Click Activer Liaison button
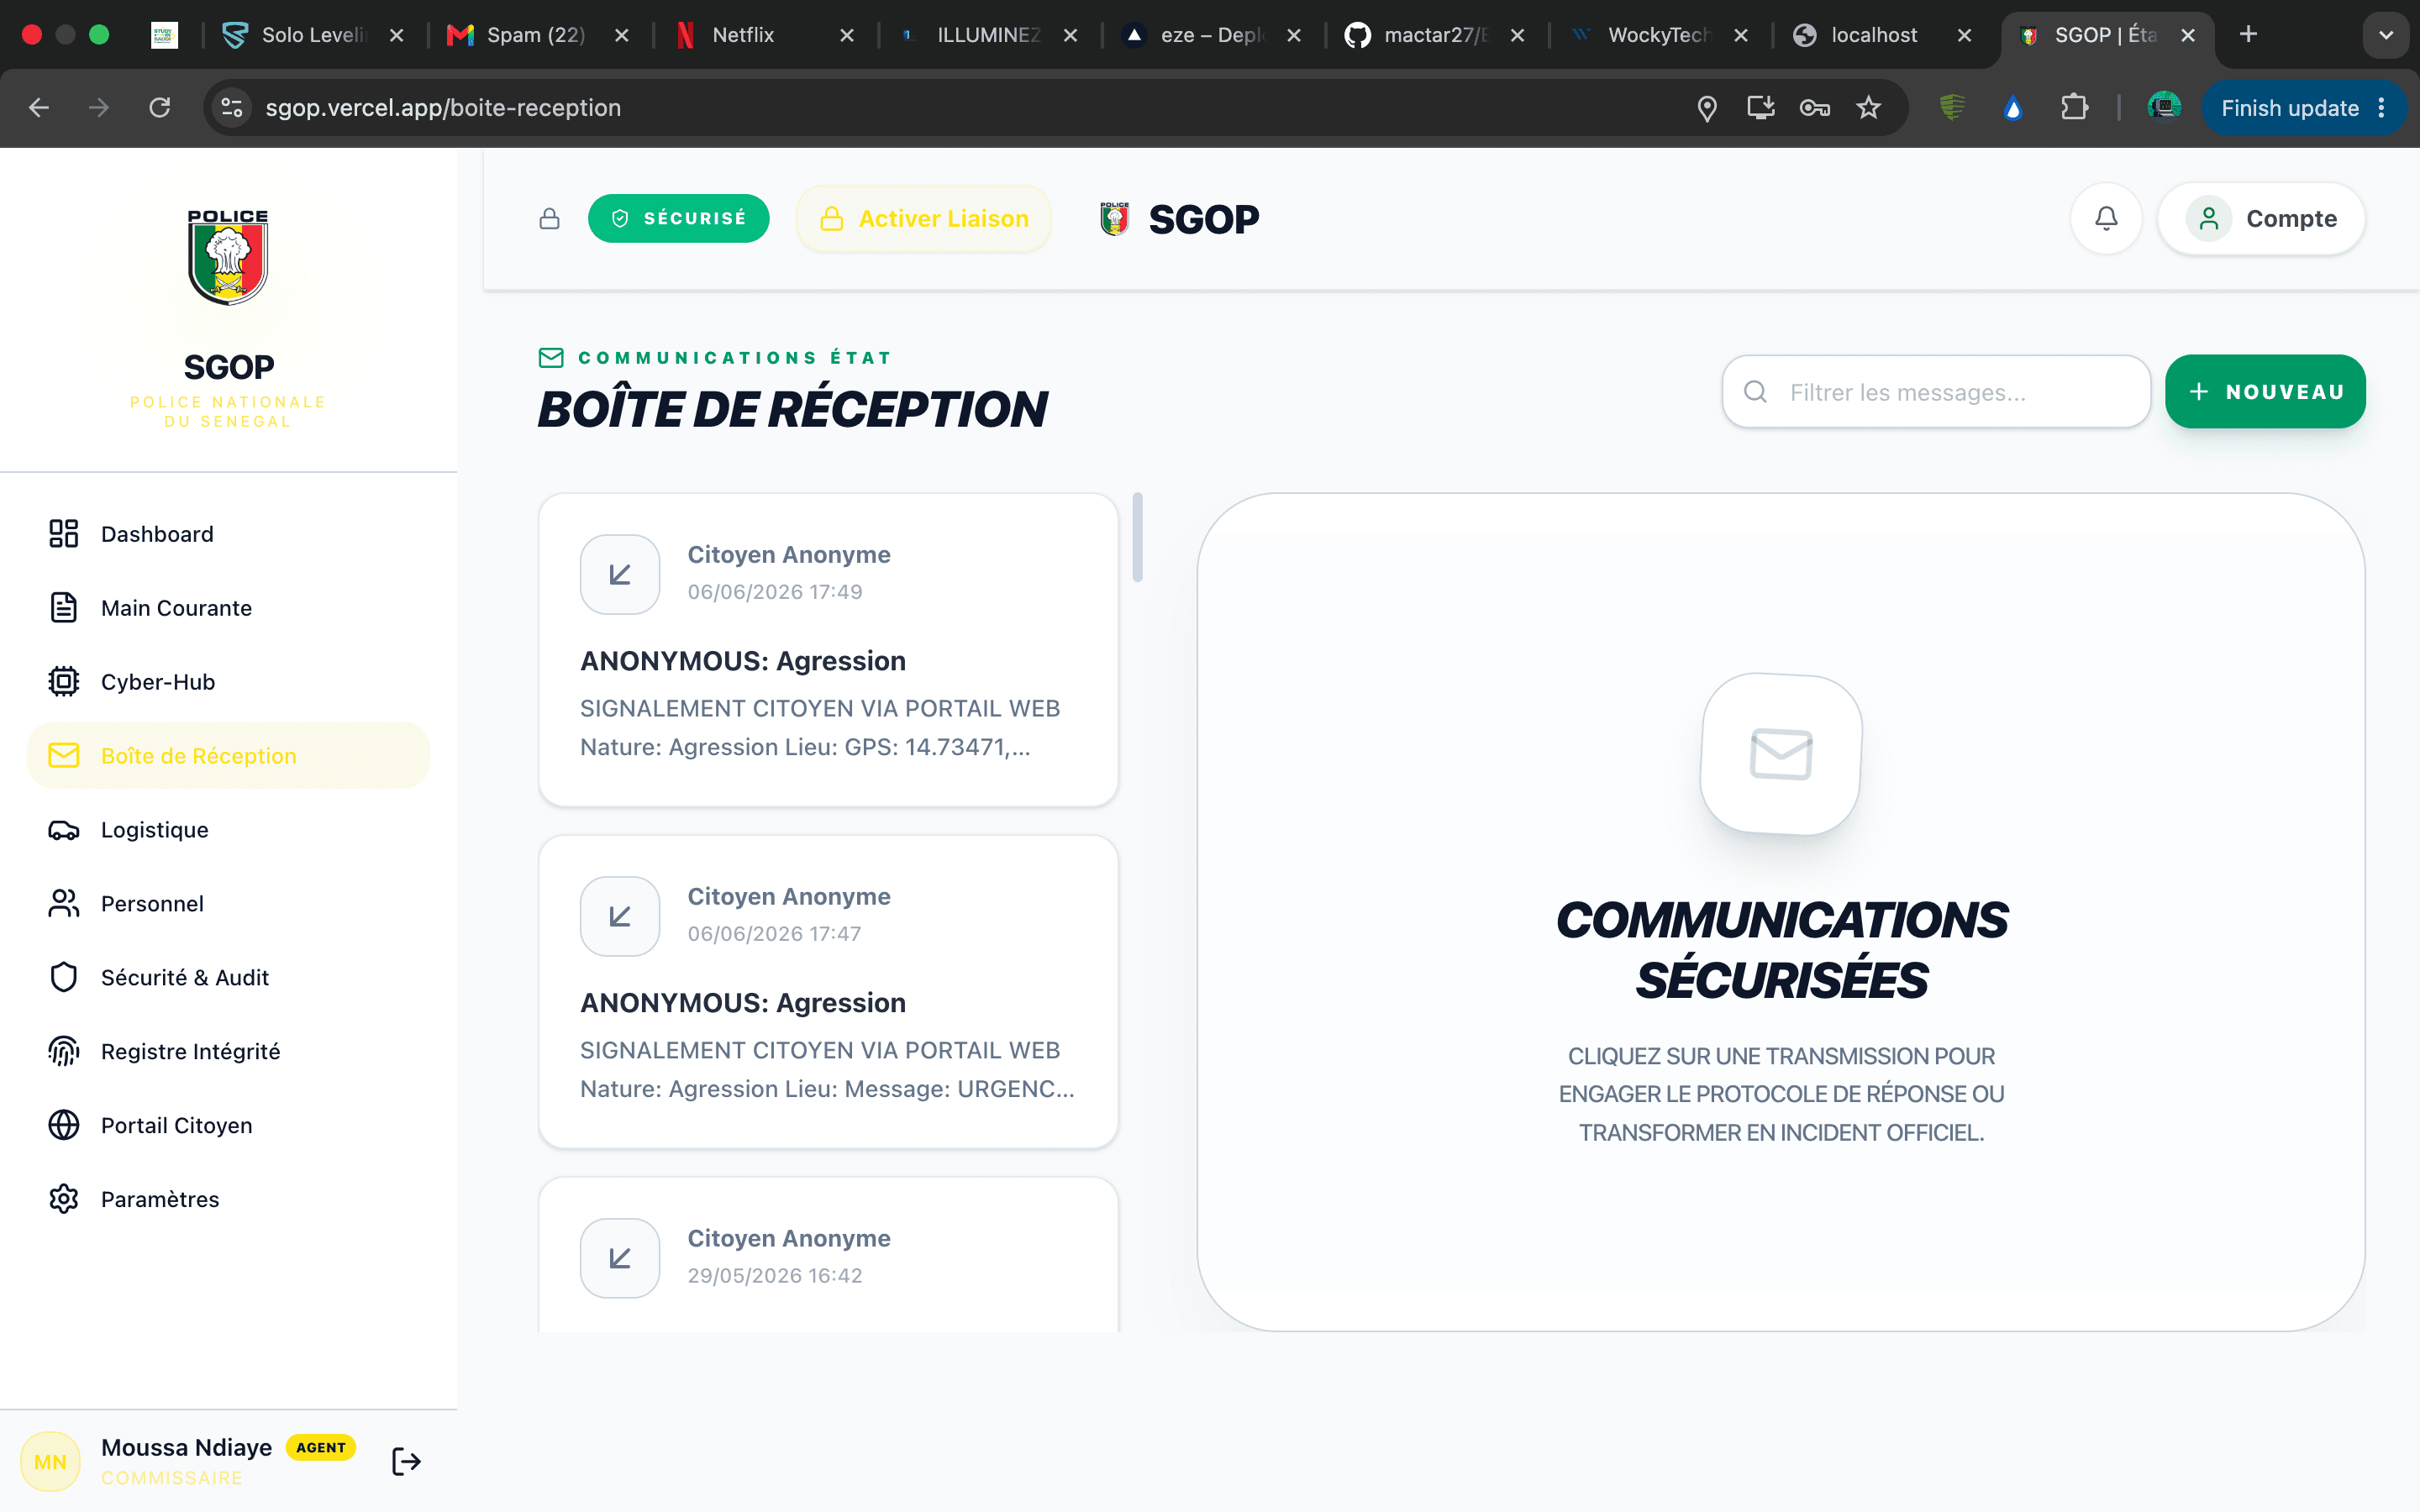This screenshot has width=2420, height=1512. (923, 219)
